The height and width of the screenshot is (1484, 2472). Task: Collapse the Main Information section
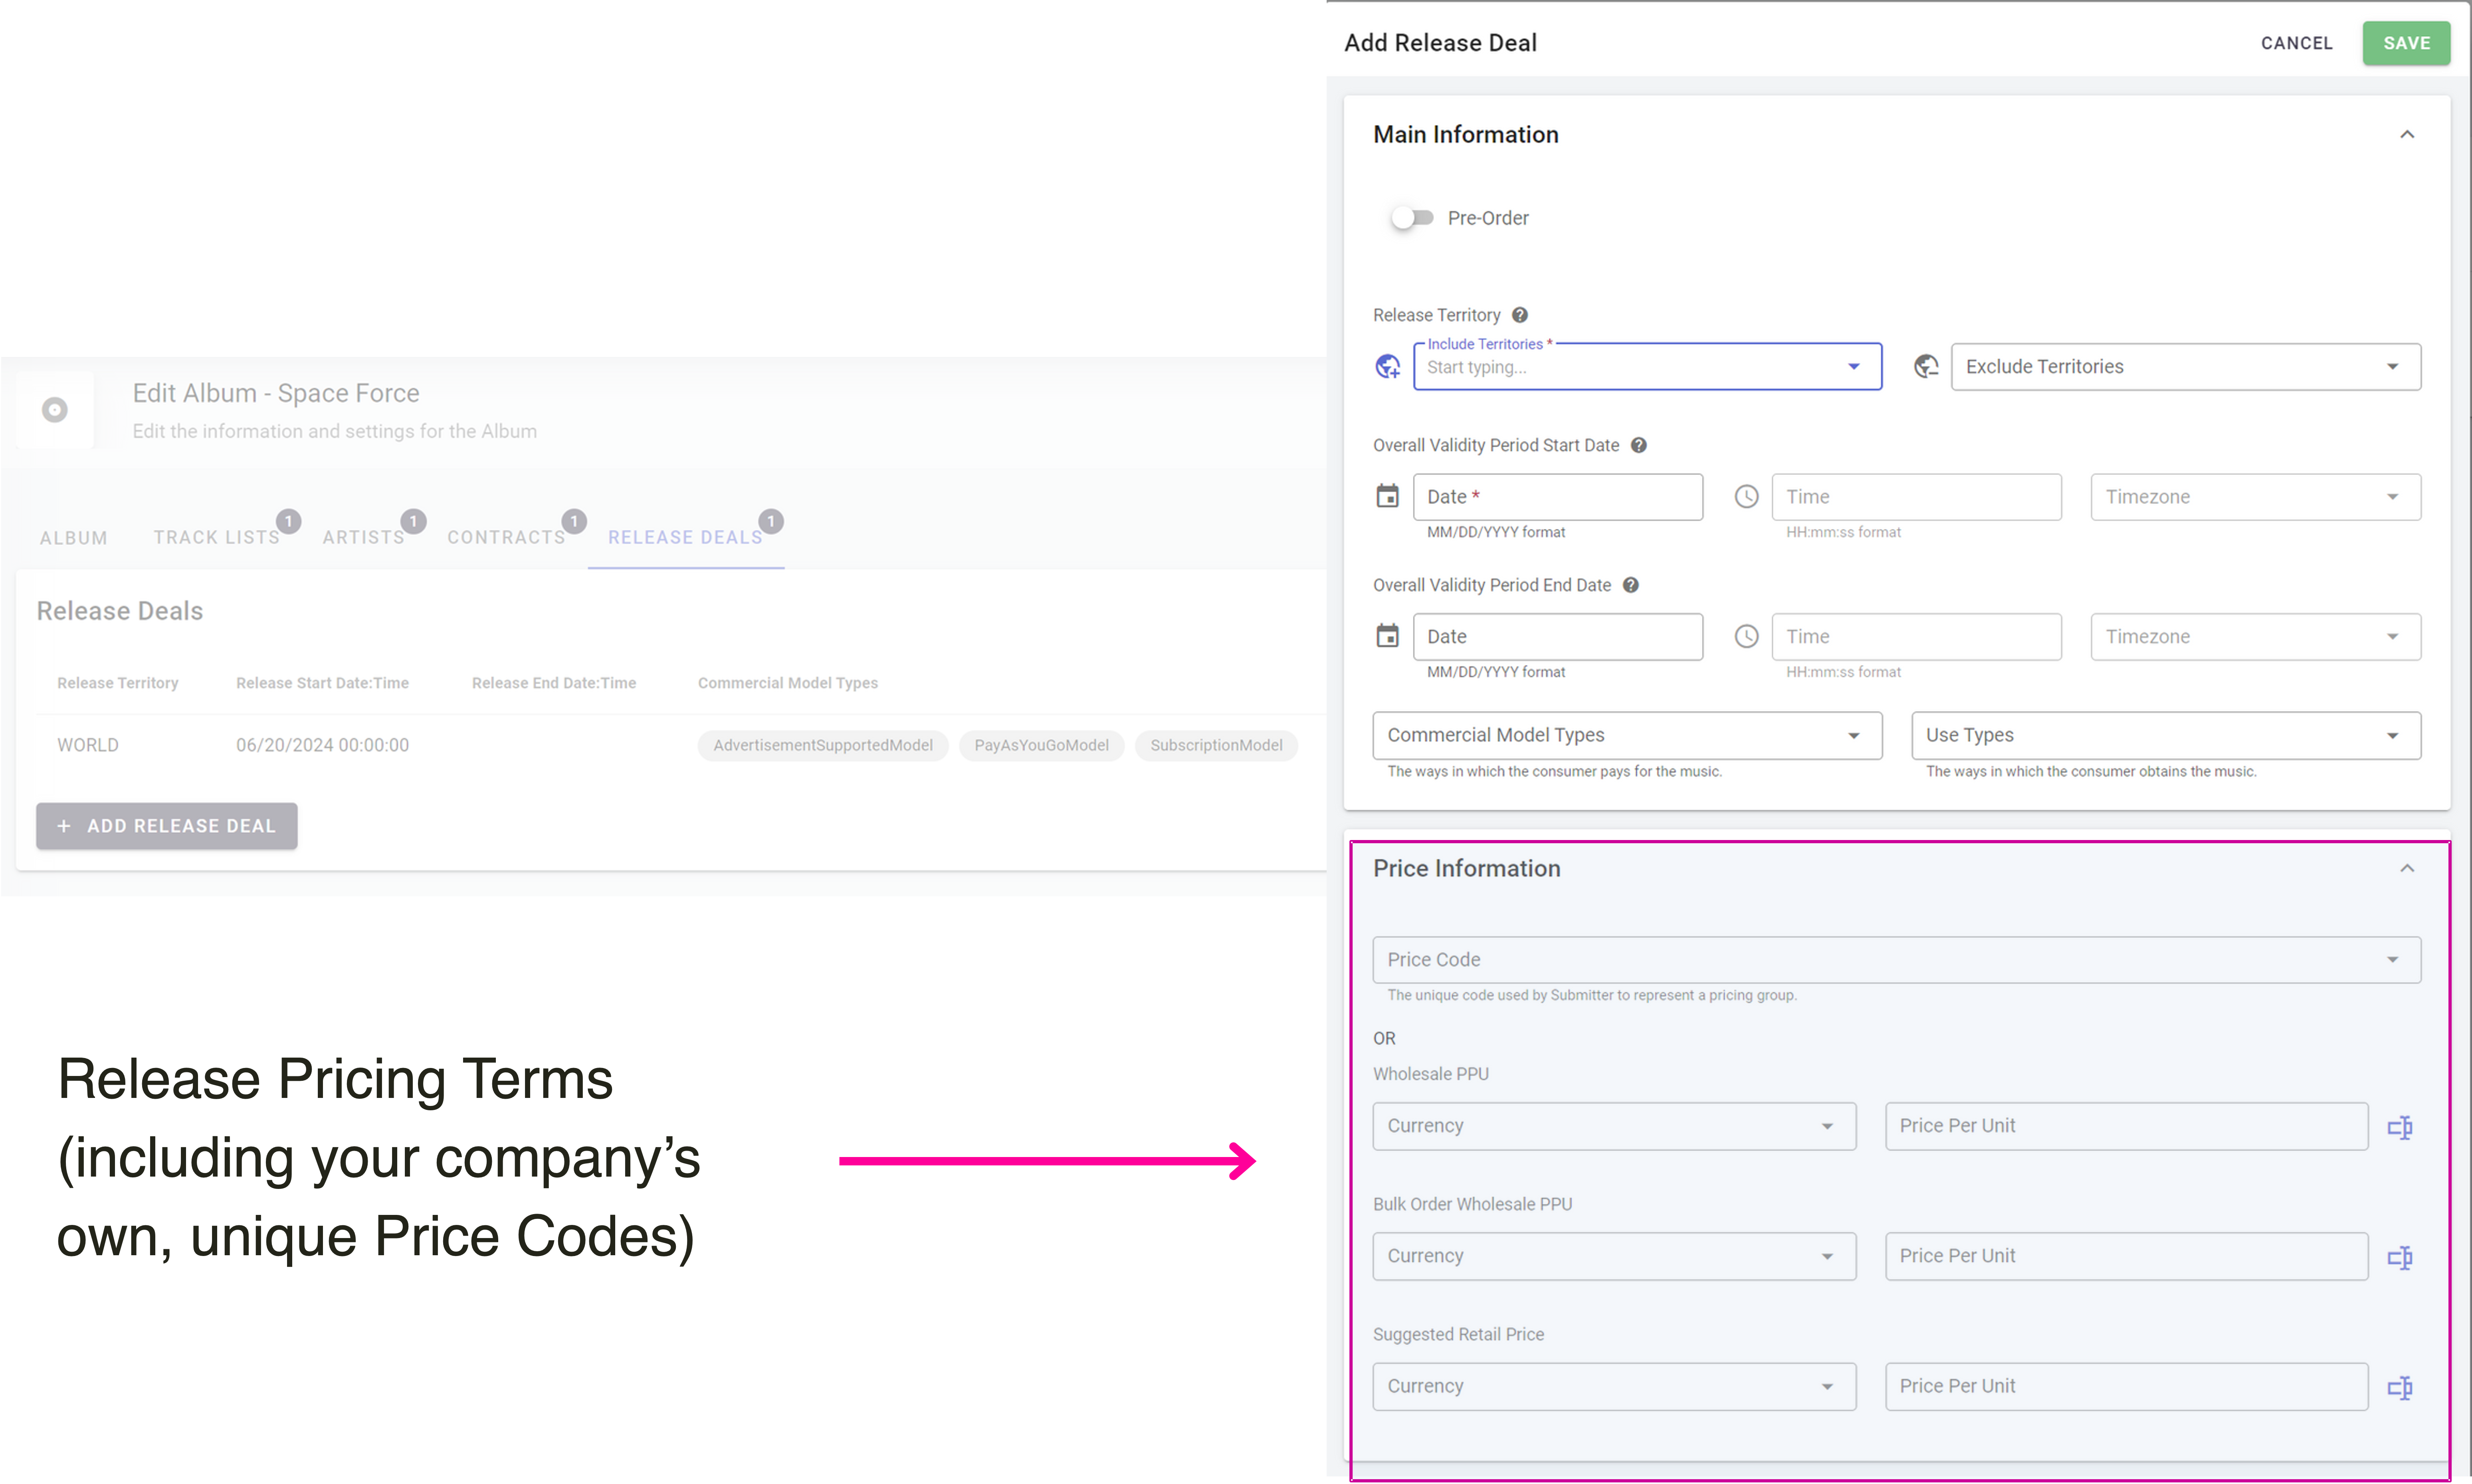pos(2406,135)
